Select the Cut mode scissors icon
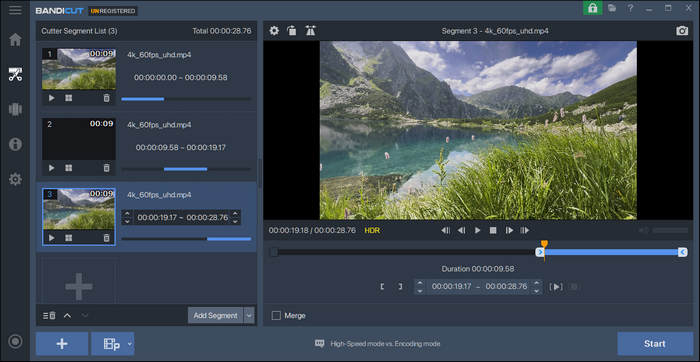This screenshot has width=700, height=362. [x=15, y=74]
